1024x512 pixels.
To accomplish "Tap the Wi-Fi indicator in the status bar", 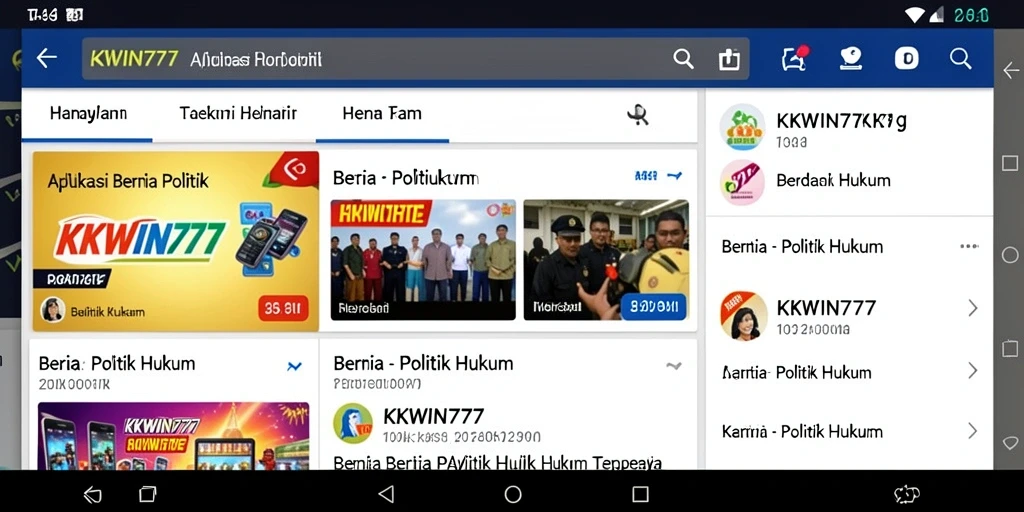I will (x=915, y=14).
